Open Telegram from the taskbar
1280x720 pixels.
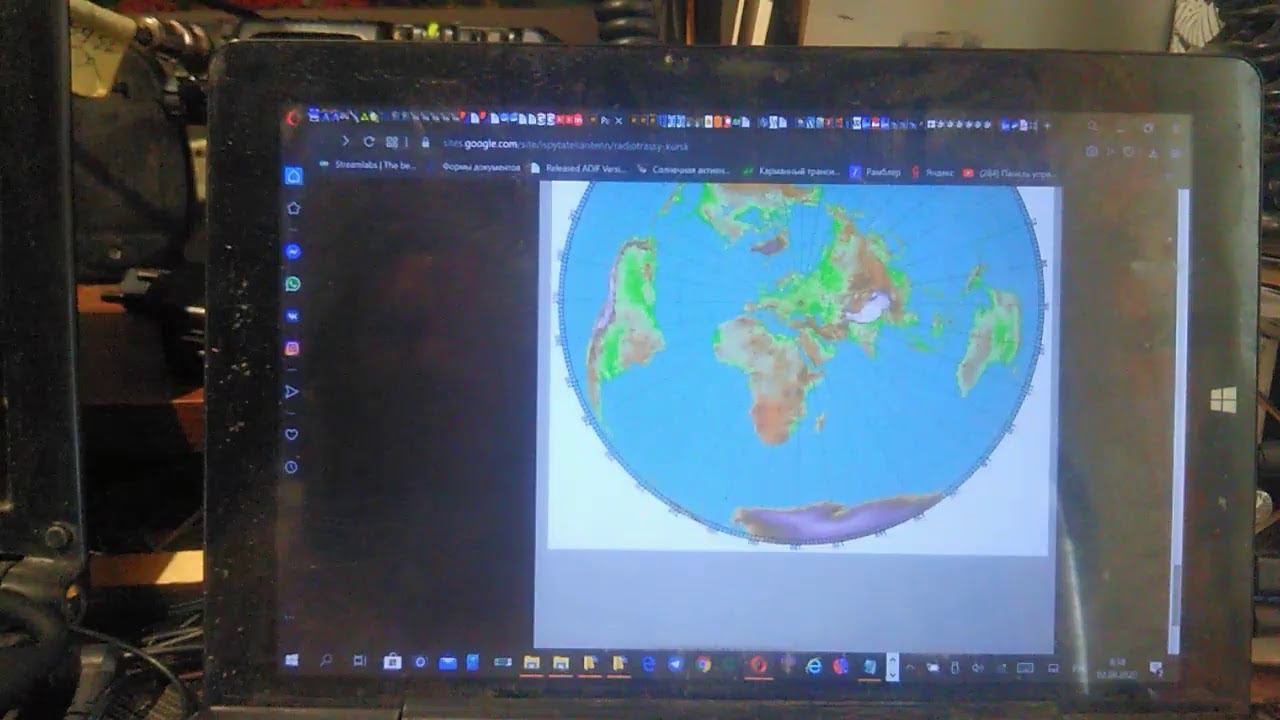[x=675, y=664]
